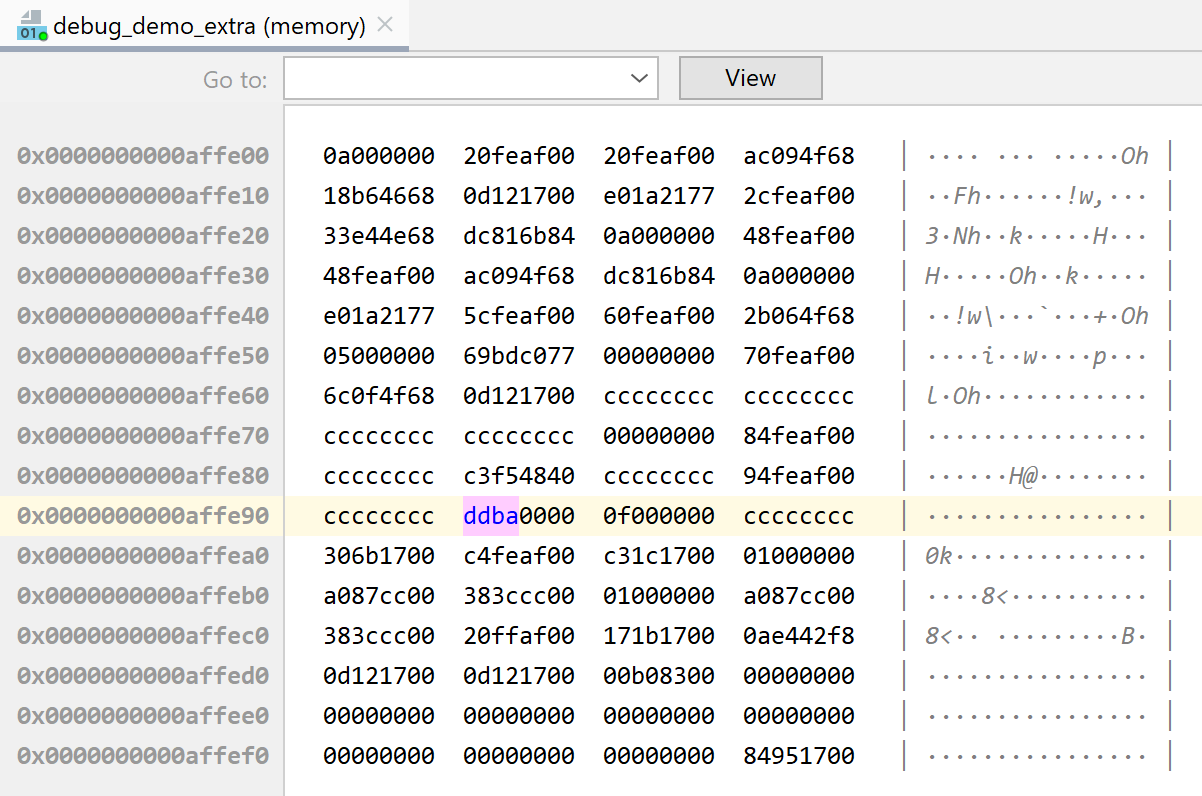This screenshot has width=1202, height=796.
Task: Click hex value 5cfeaf00
Action: [519, 316]
